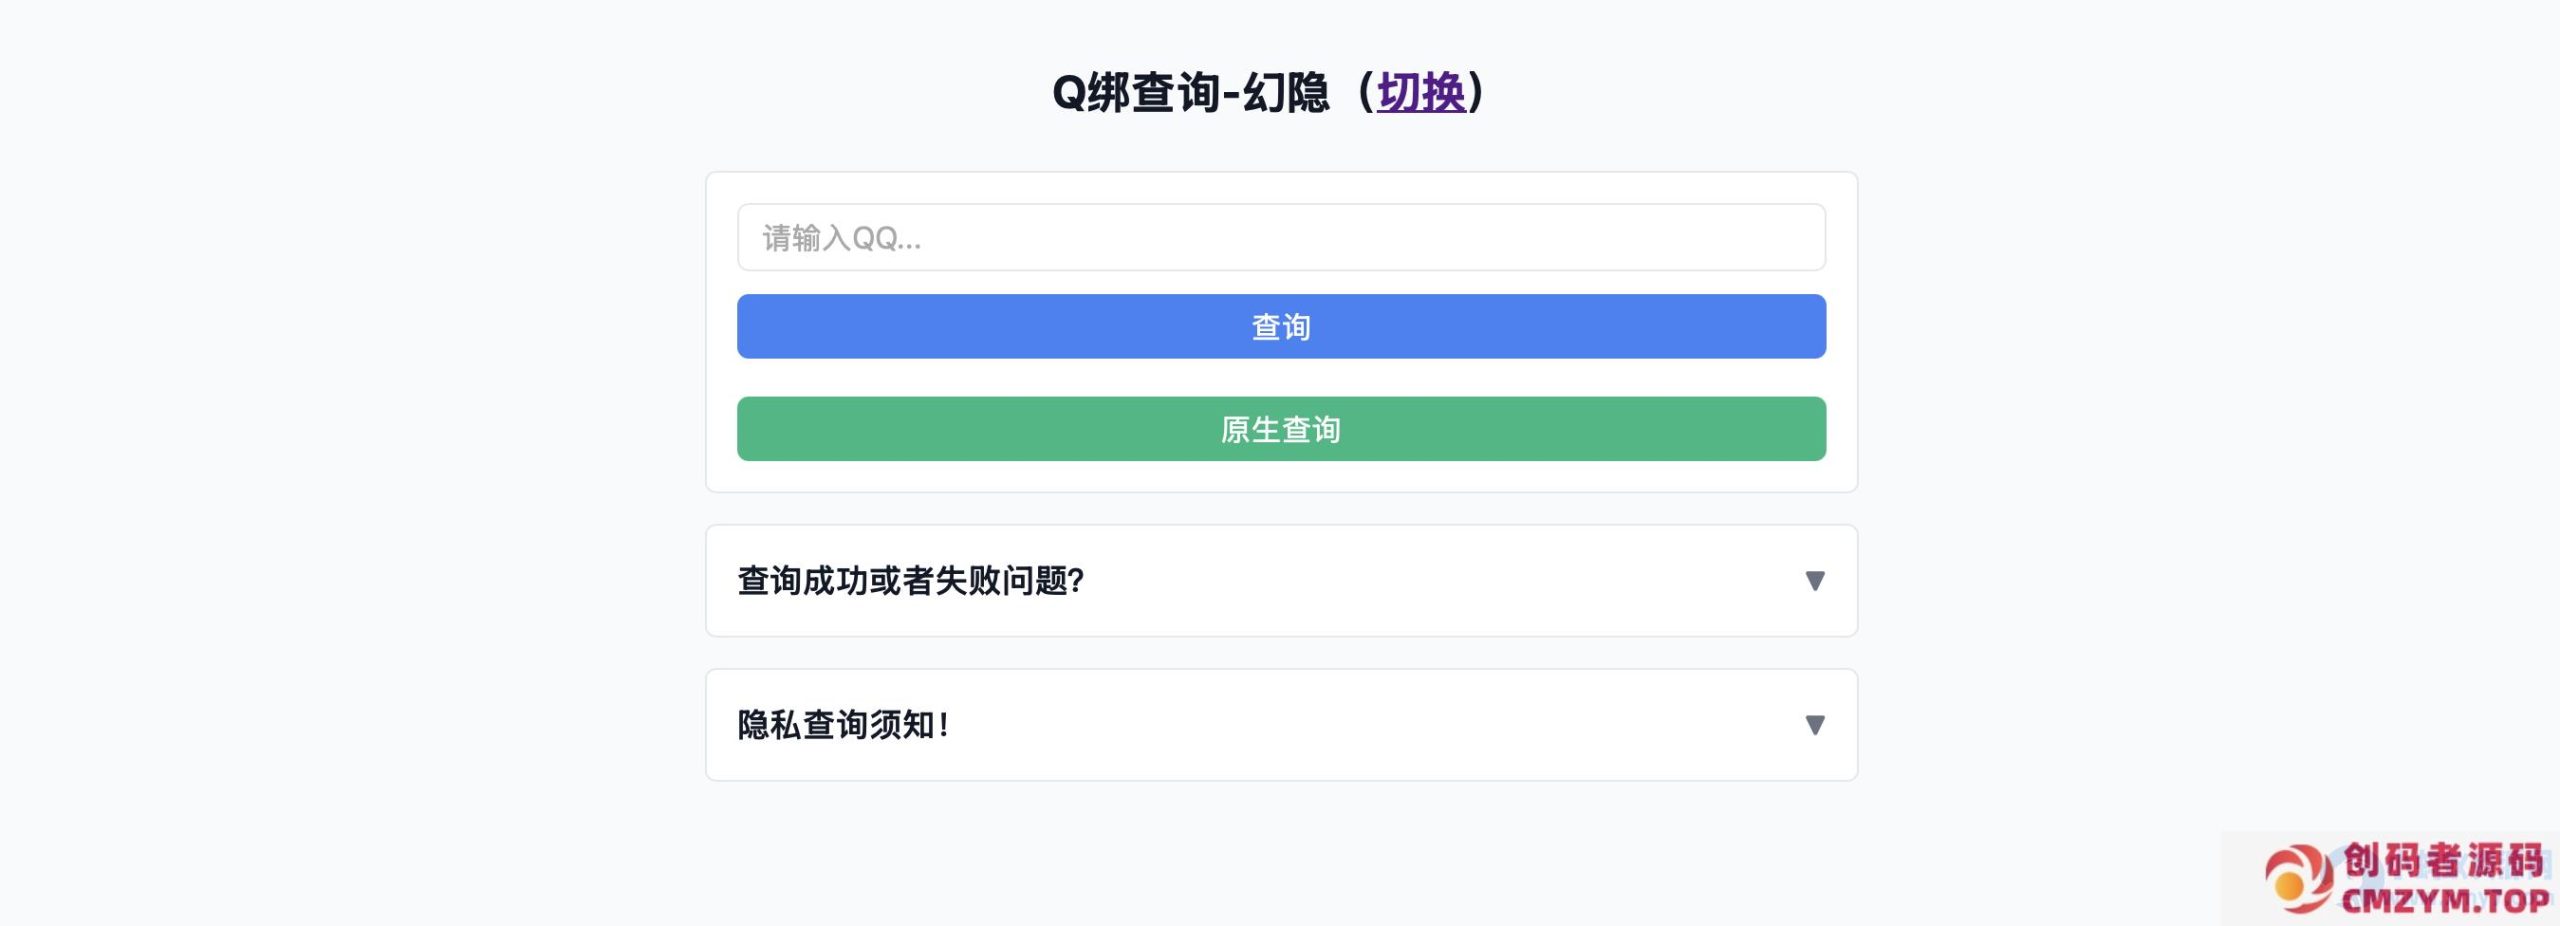Click the 创码者源码 watermark text
This screenshot has height=926, width=2560.
(x=2443, y=860)
